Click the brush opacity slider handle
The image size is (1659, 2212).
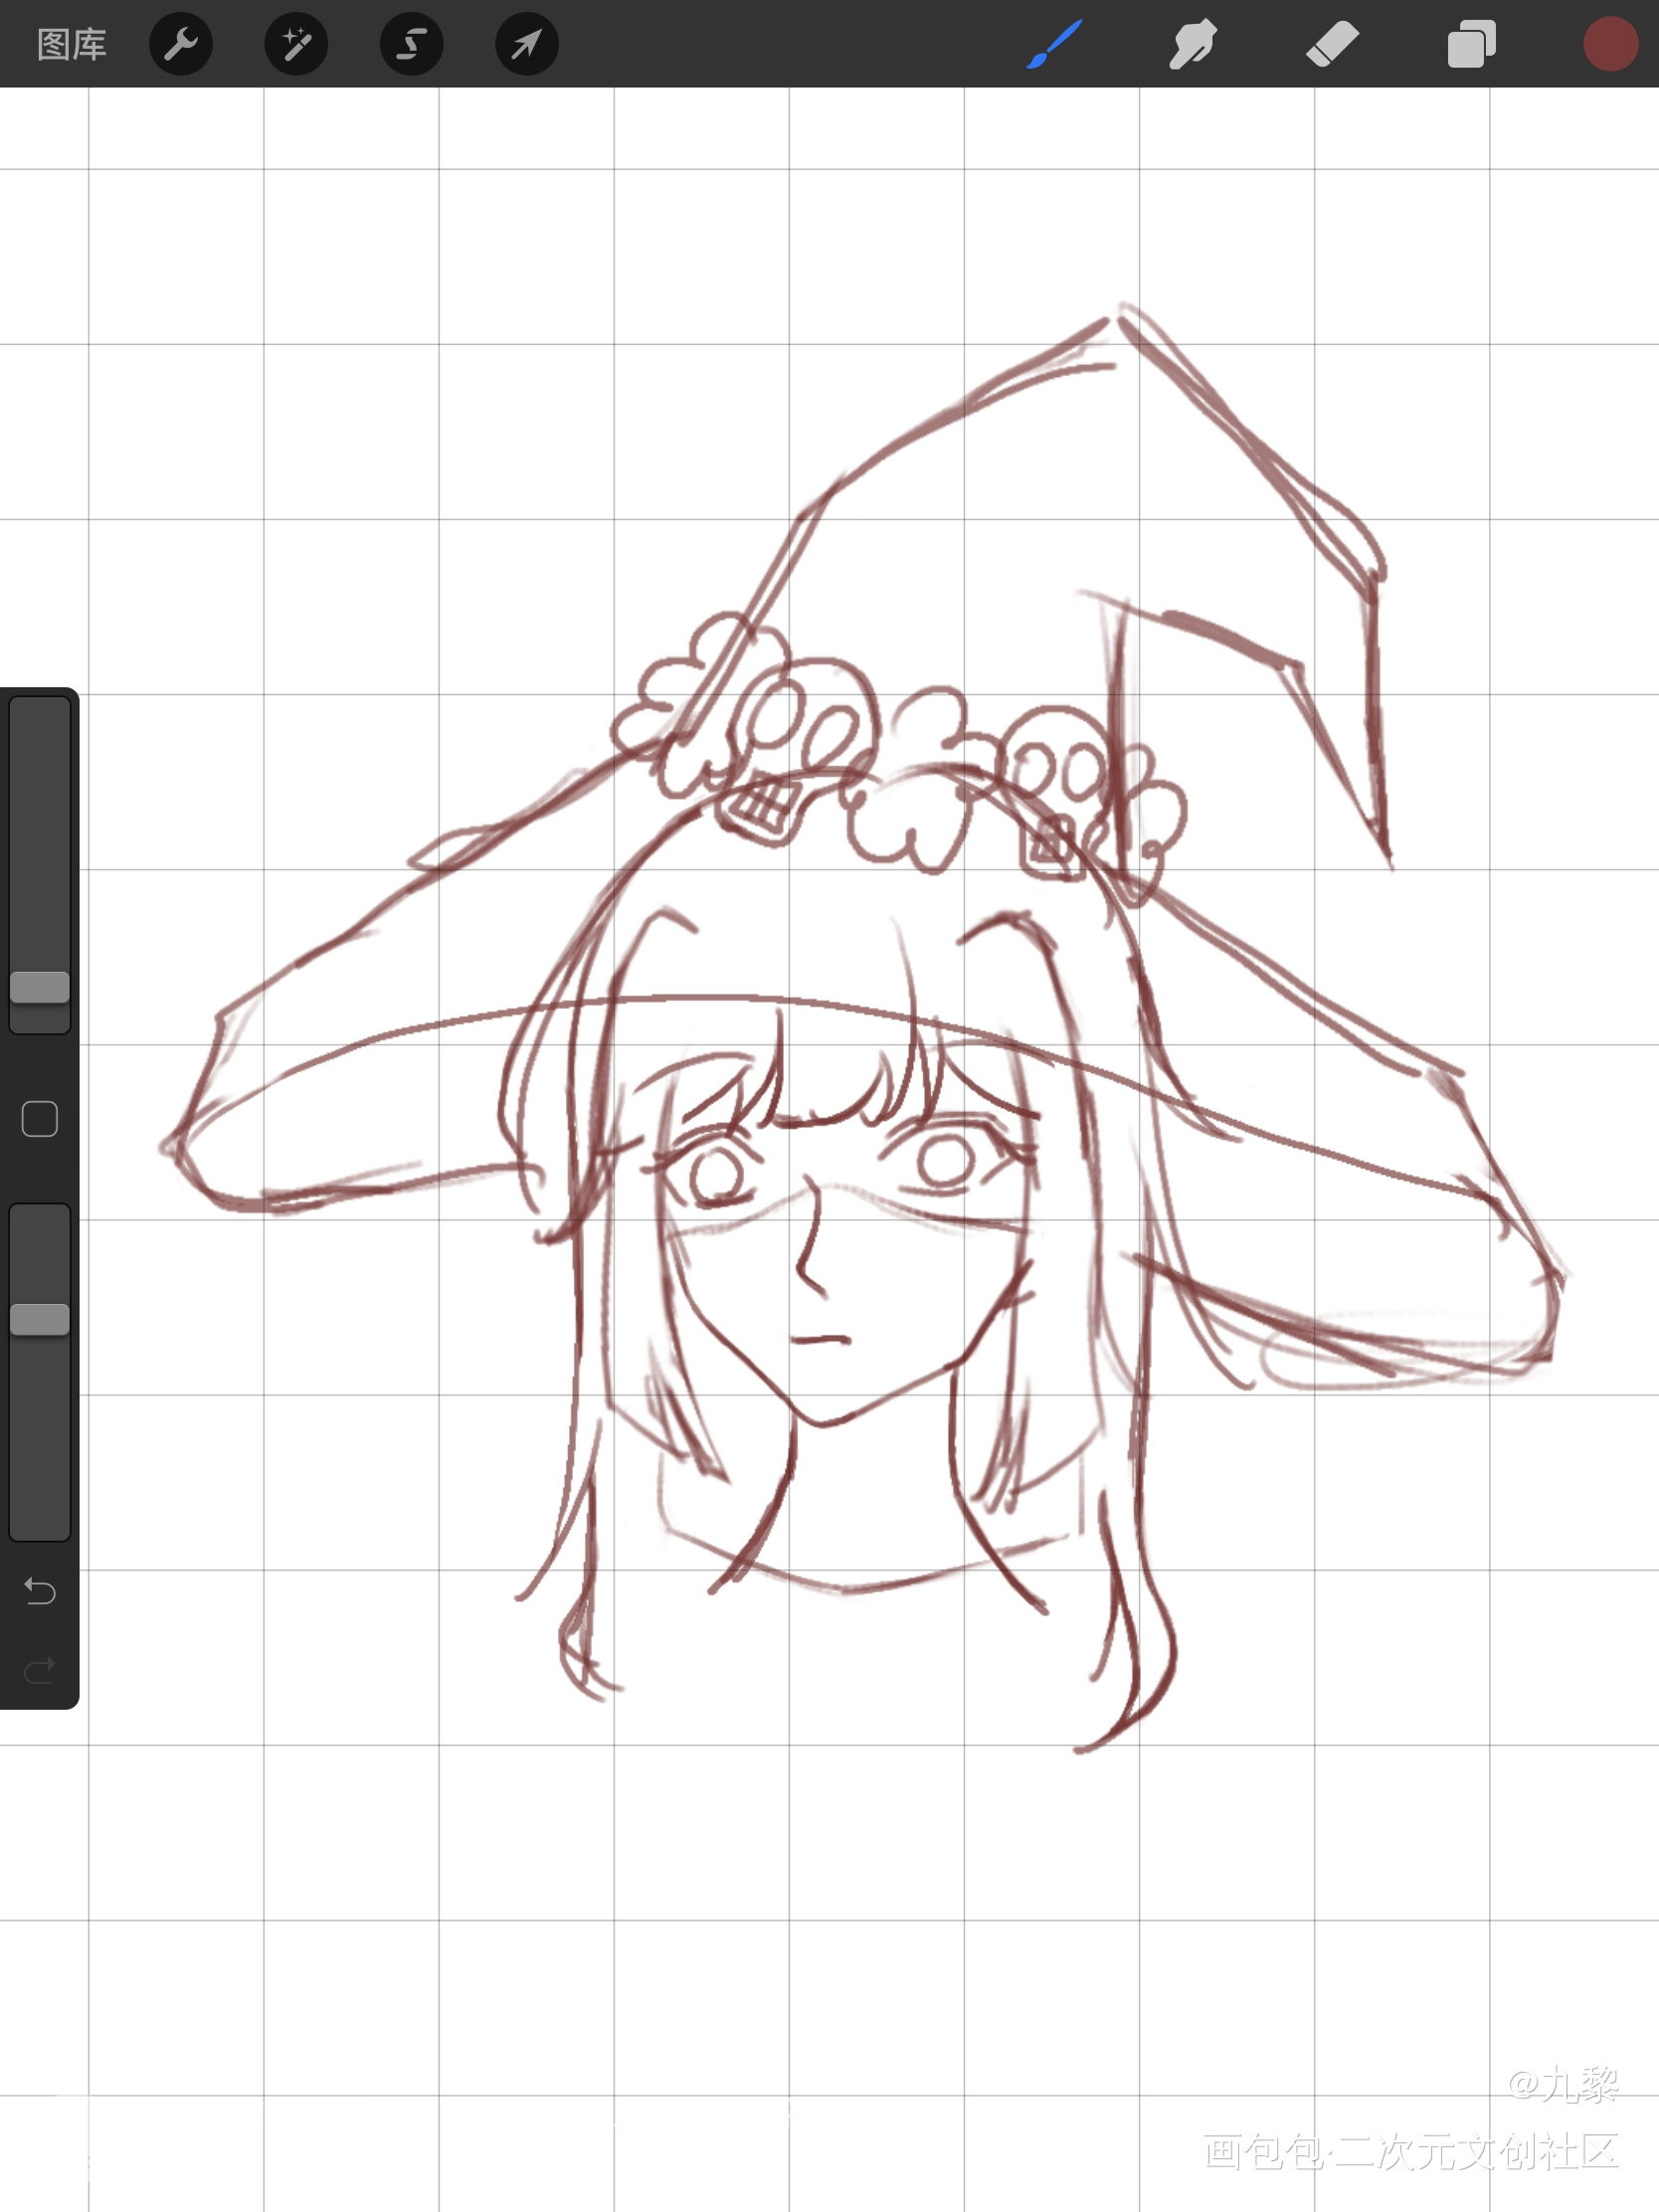(x=40, y=1319)
